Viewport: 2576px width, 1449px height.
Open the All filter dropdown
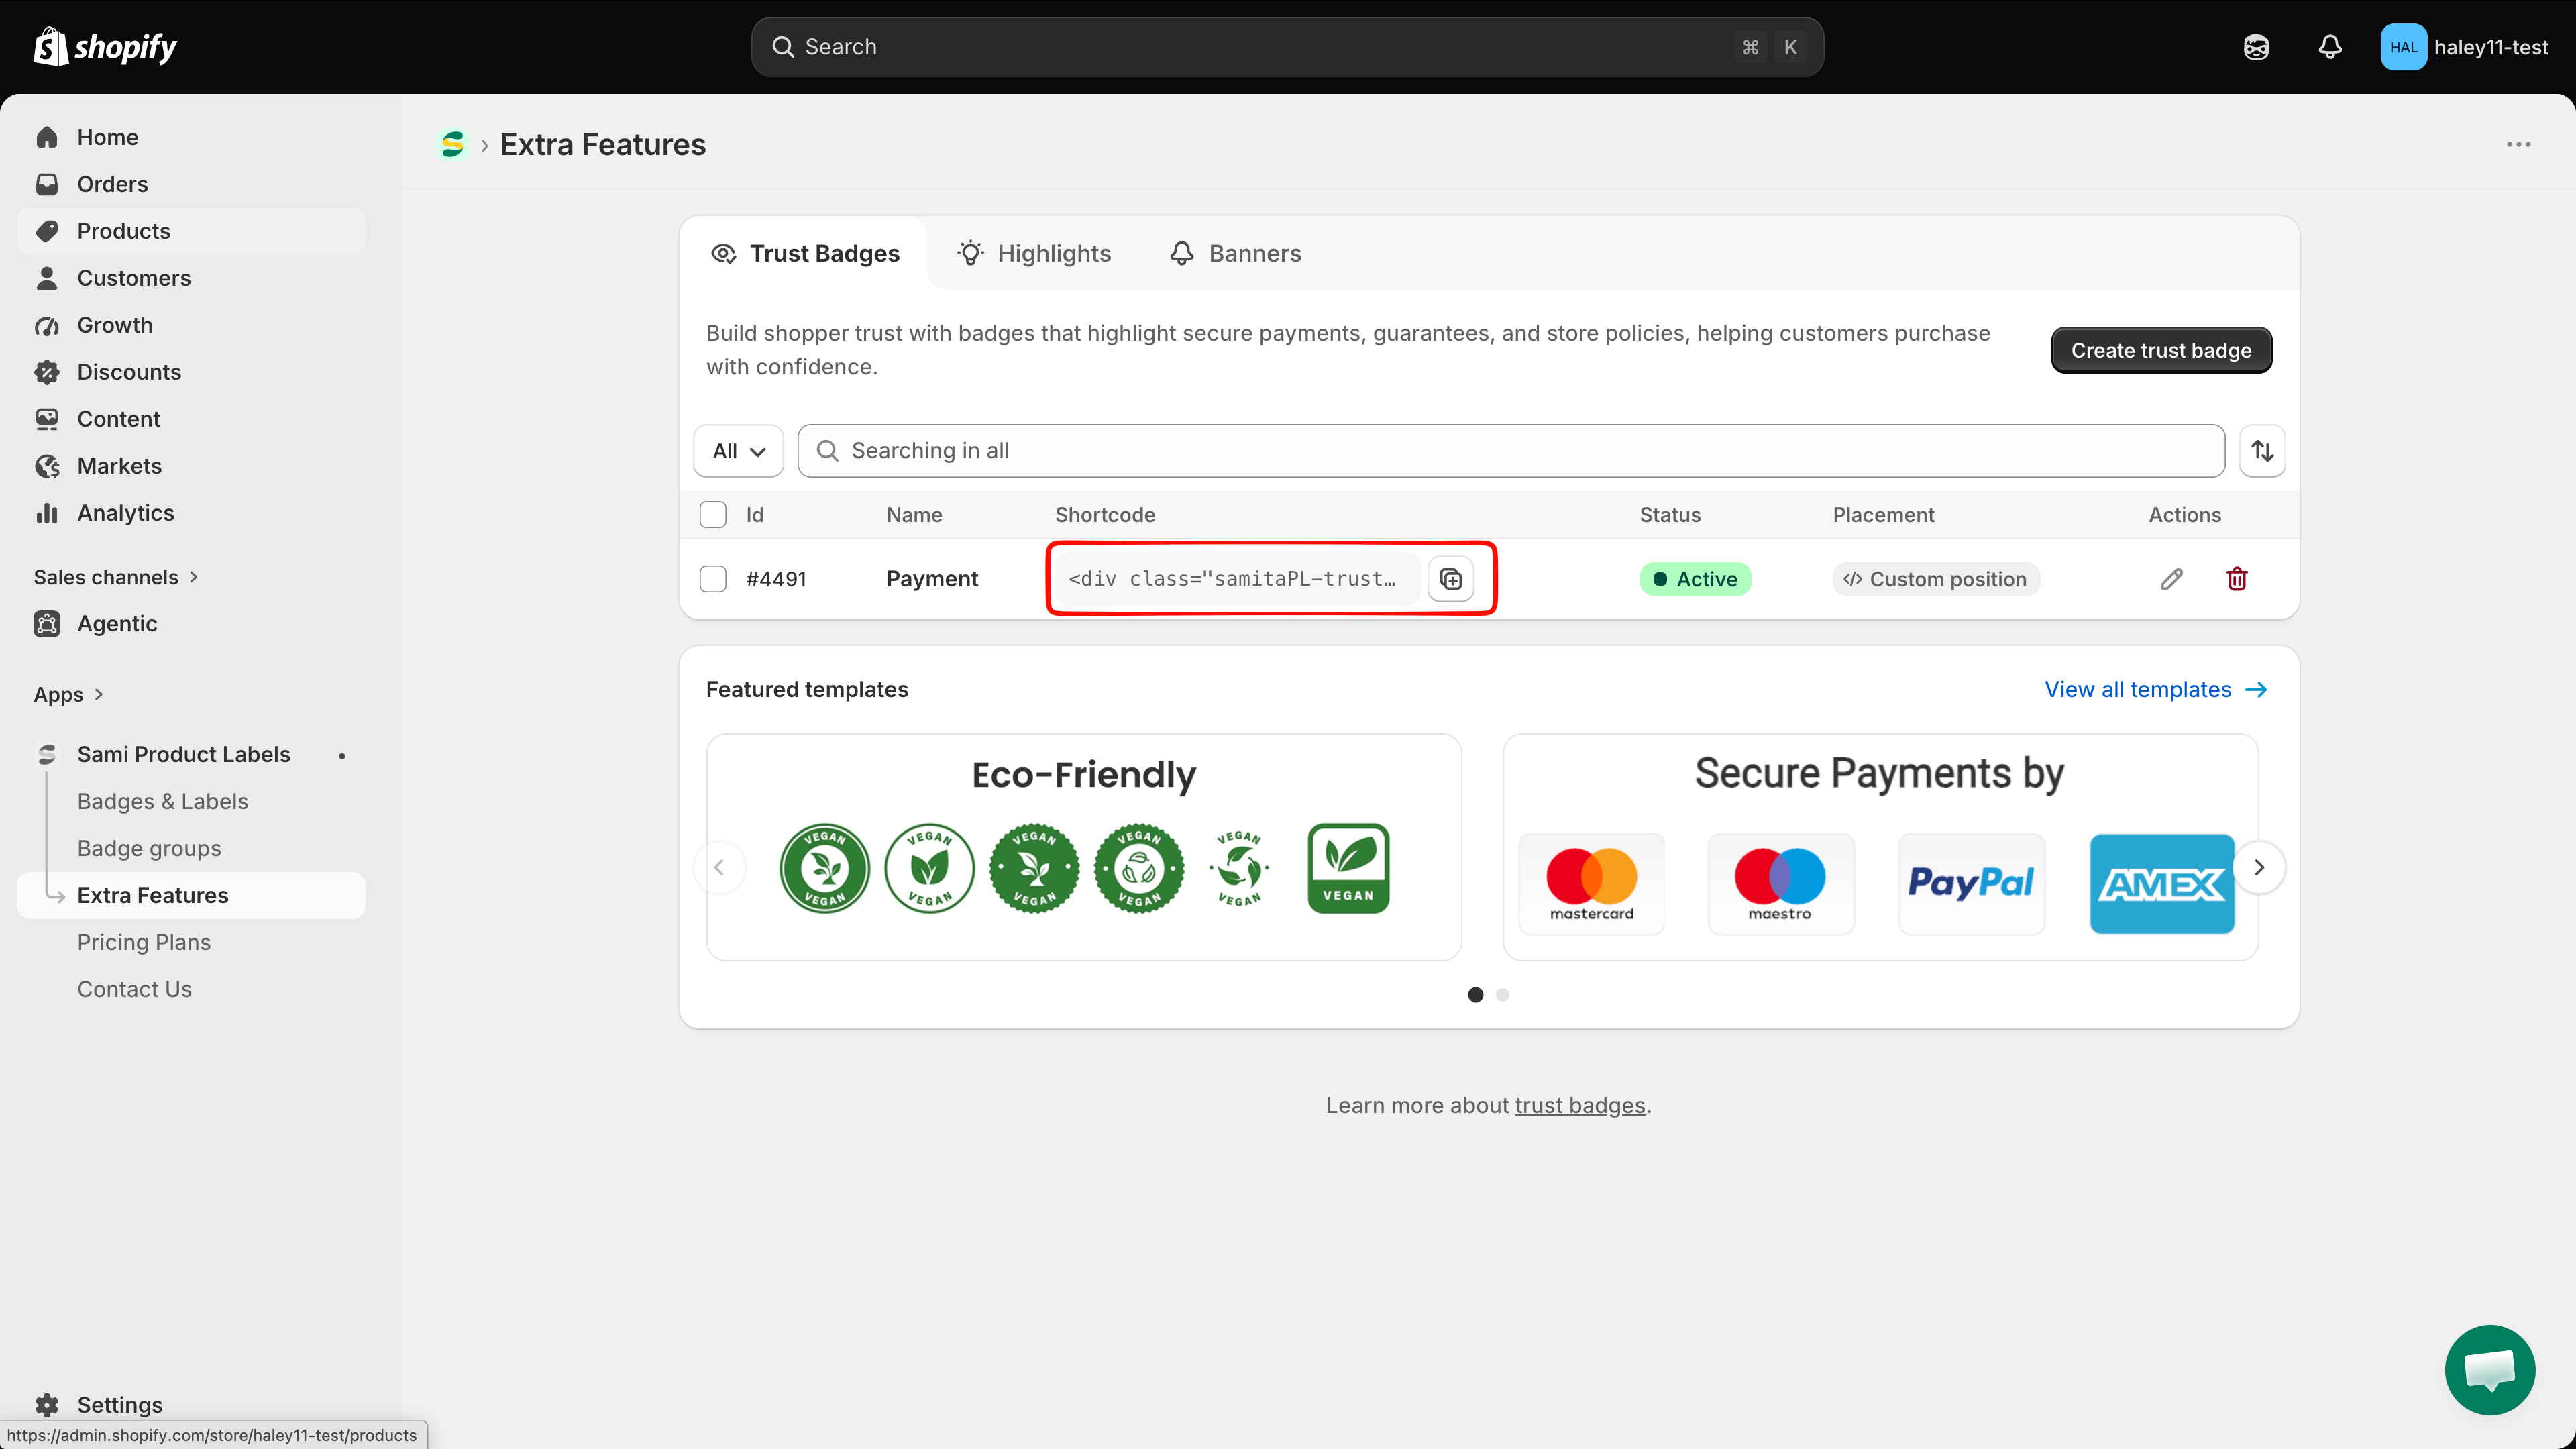[x=738, y=451]
